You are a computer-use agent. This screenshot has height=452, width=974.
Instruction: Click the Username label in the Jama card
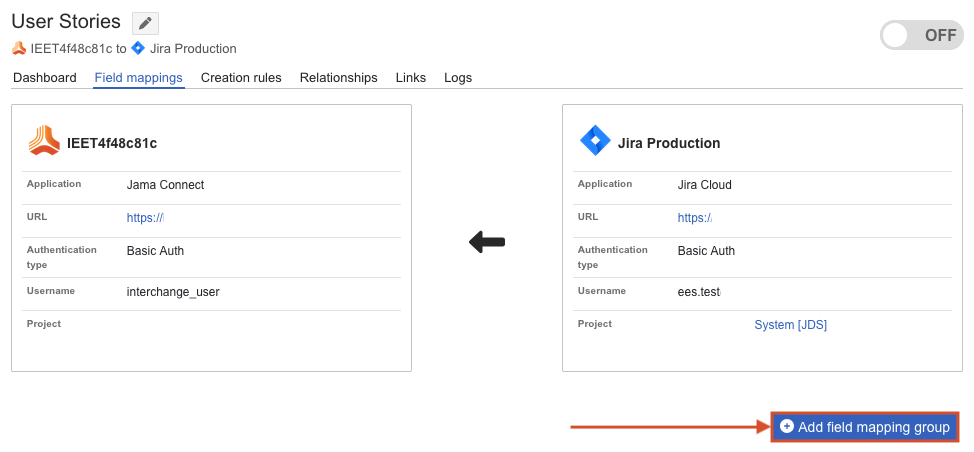click(51, 291)
